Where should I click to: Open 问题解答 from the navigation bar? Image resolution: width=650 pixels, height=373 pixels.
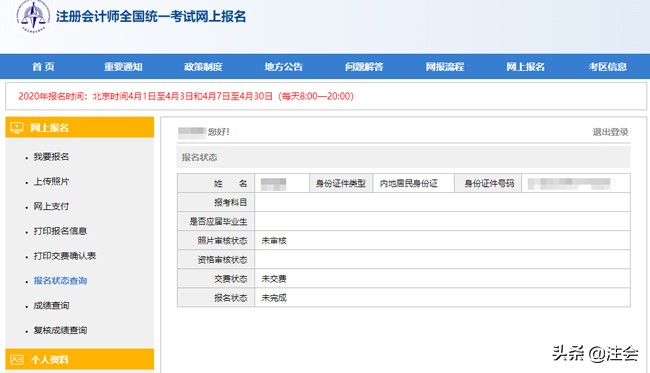[364, 67]
